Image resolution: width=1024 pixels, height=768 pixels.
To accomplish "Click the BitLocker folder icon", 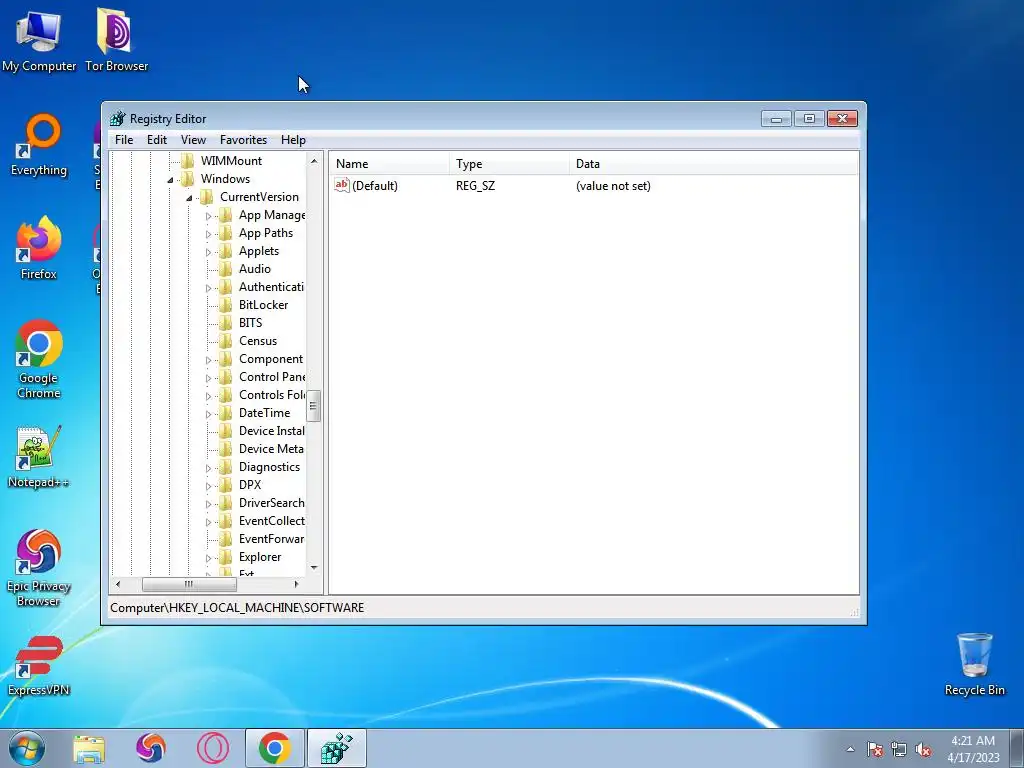I will [x=225, y=305].
